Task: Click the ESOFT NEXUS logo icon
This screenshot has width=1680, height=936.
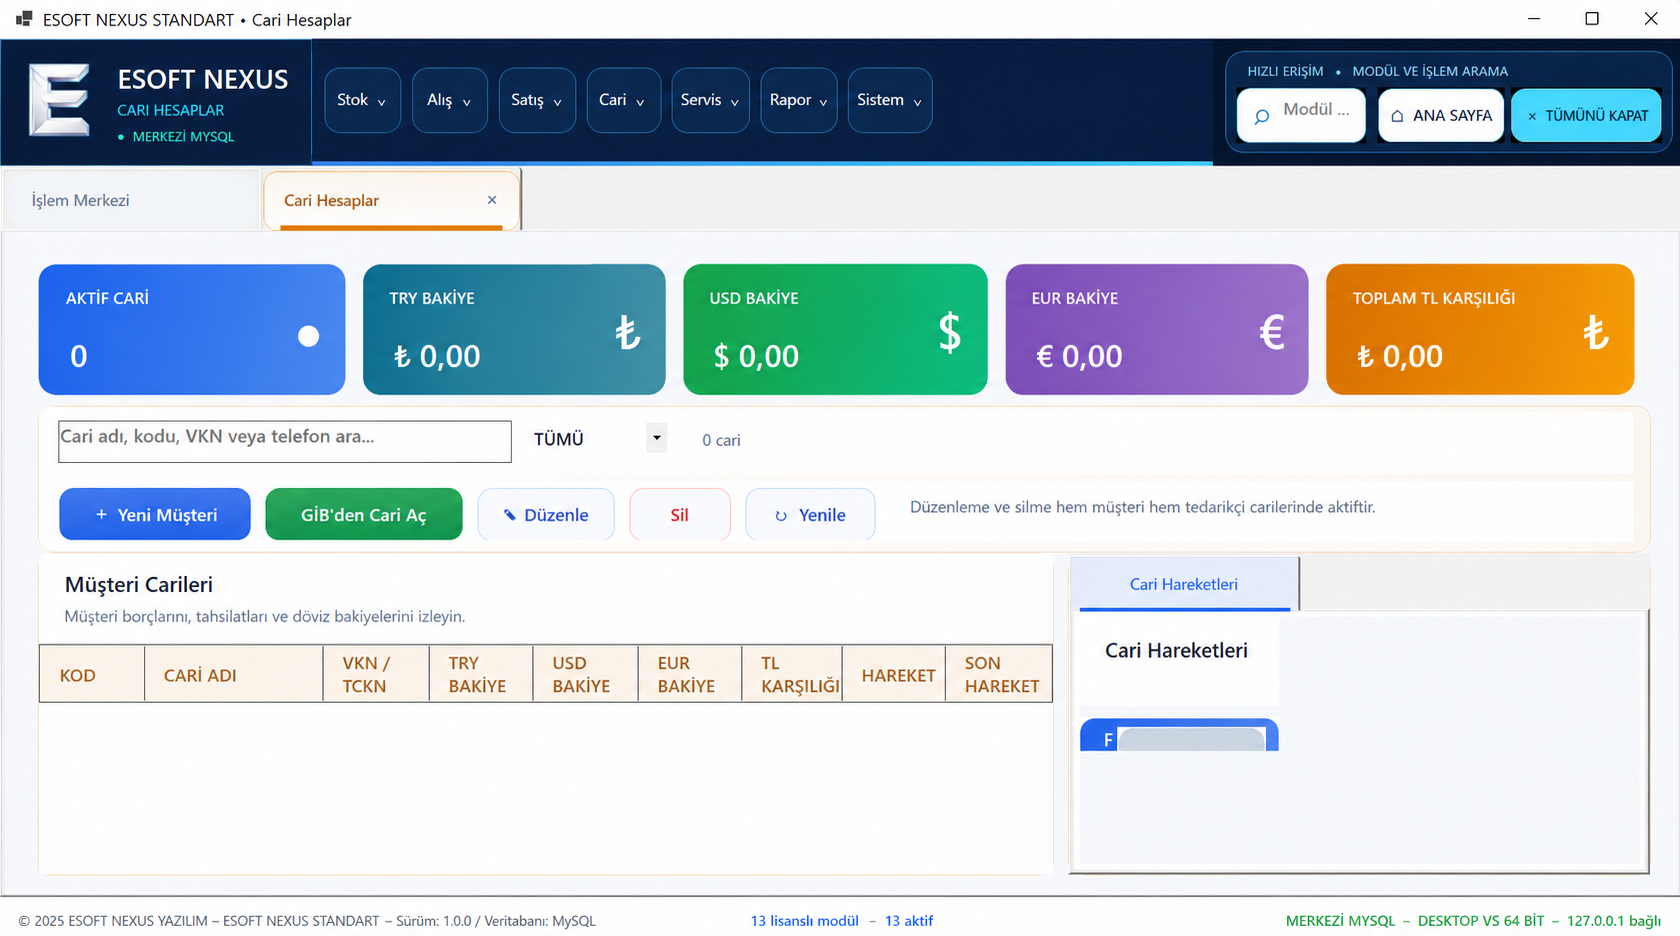Action: point(59,99)
